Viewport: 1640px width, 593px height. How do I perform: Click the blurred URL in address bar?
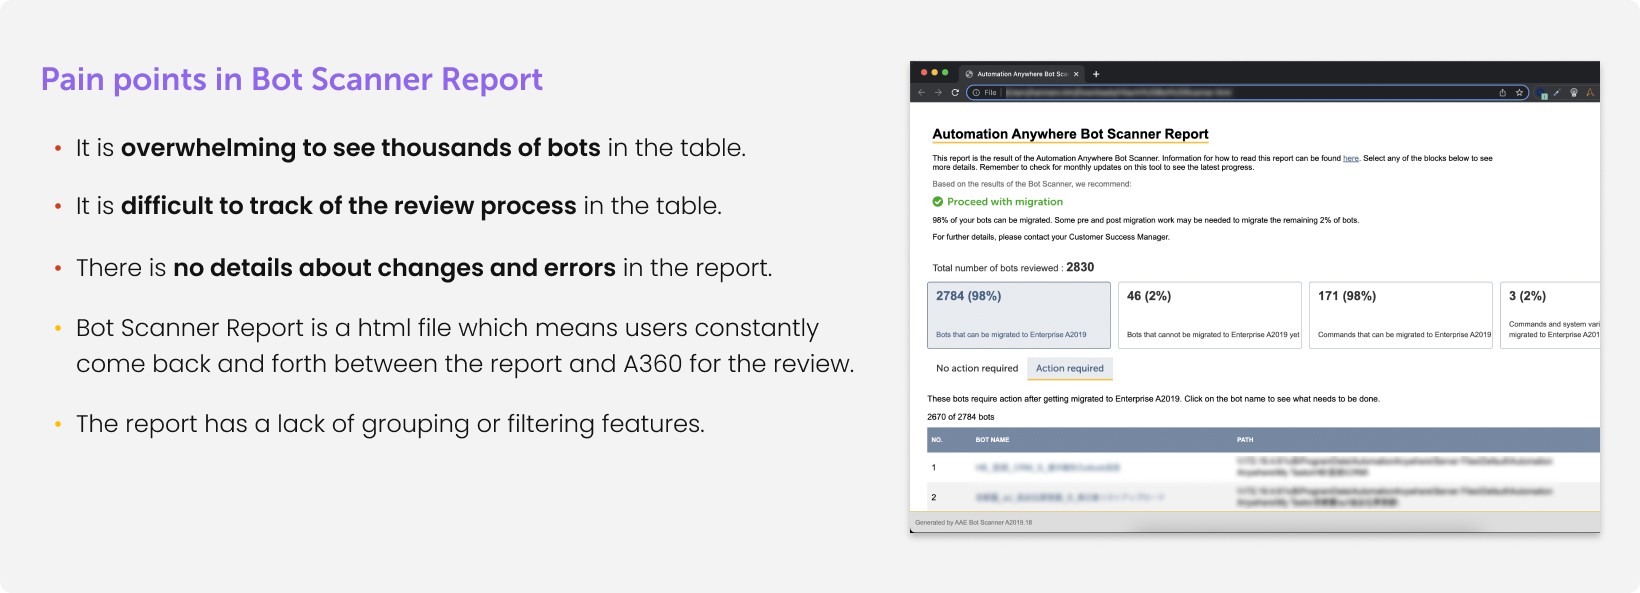(1119, 93)
